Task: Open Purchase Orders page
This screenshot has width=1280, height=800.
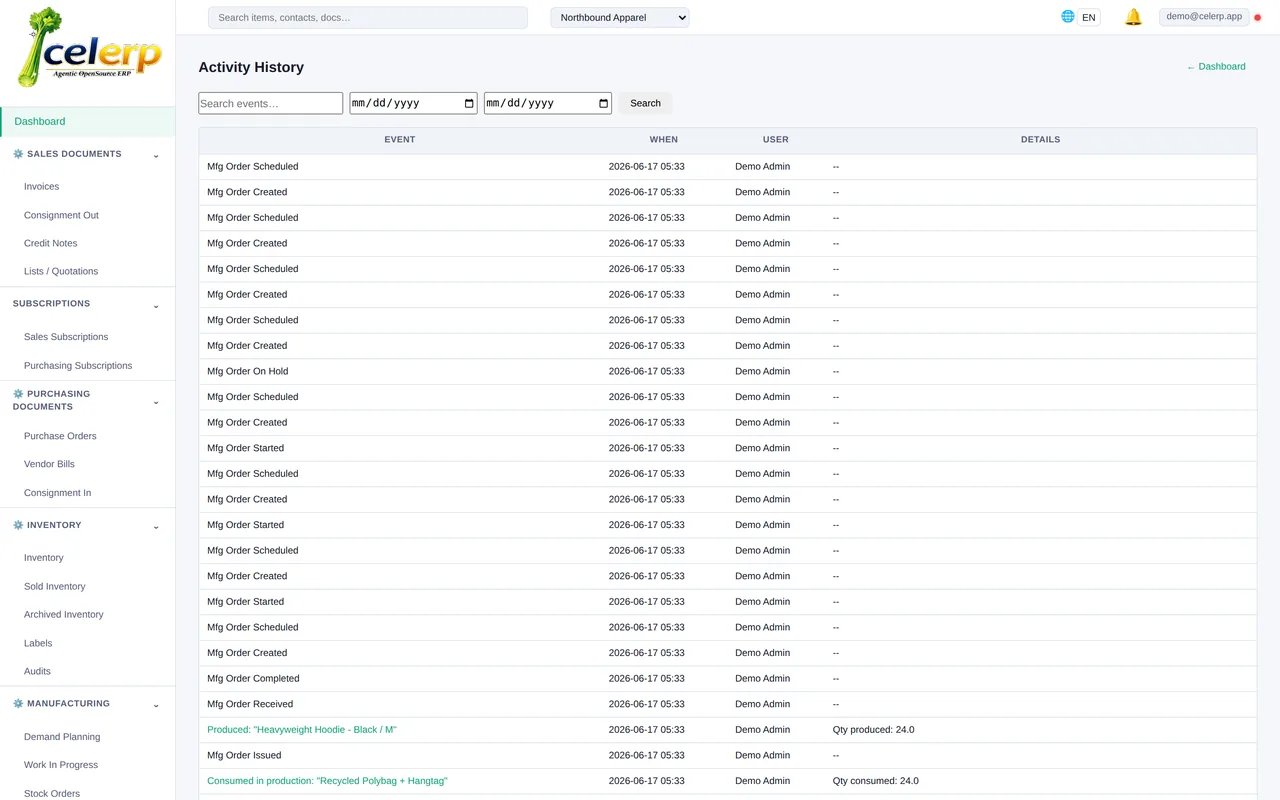Action: (60, 436)
